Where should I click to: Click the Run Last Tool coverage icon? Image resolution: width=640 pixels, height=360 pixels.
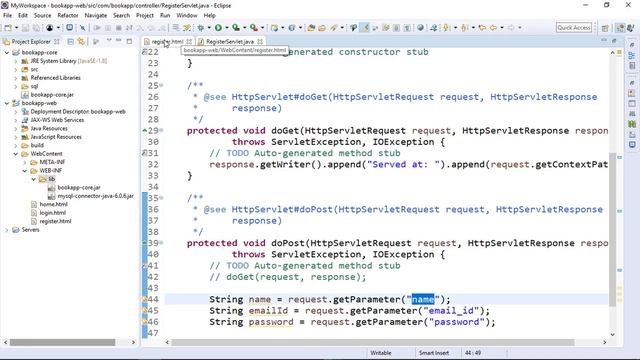point(236,28)
